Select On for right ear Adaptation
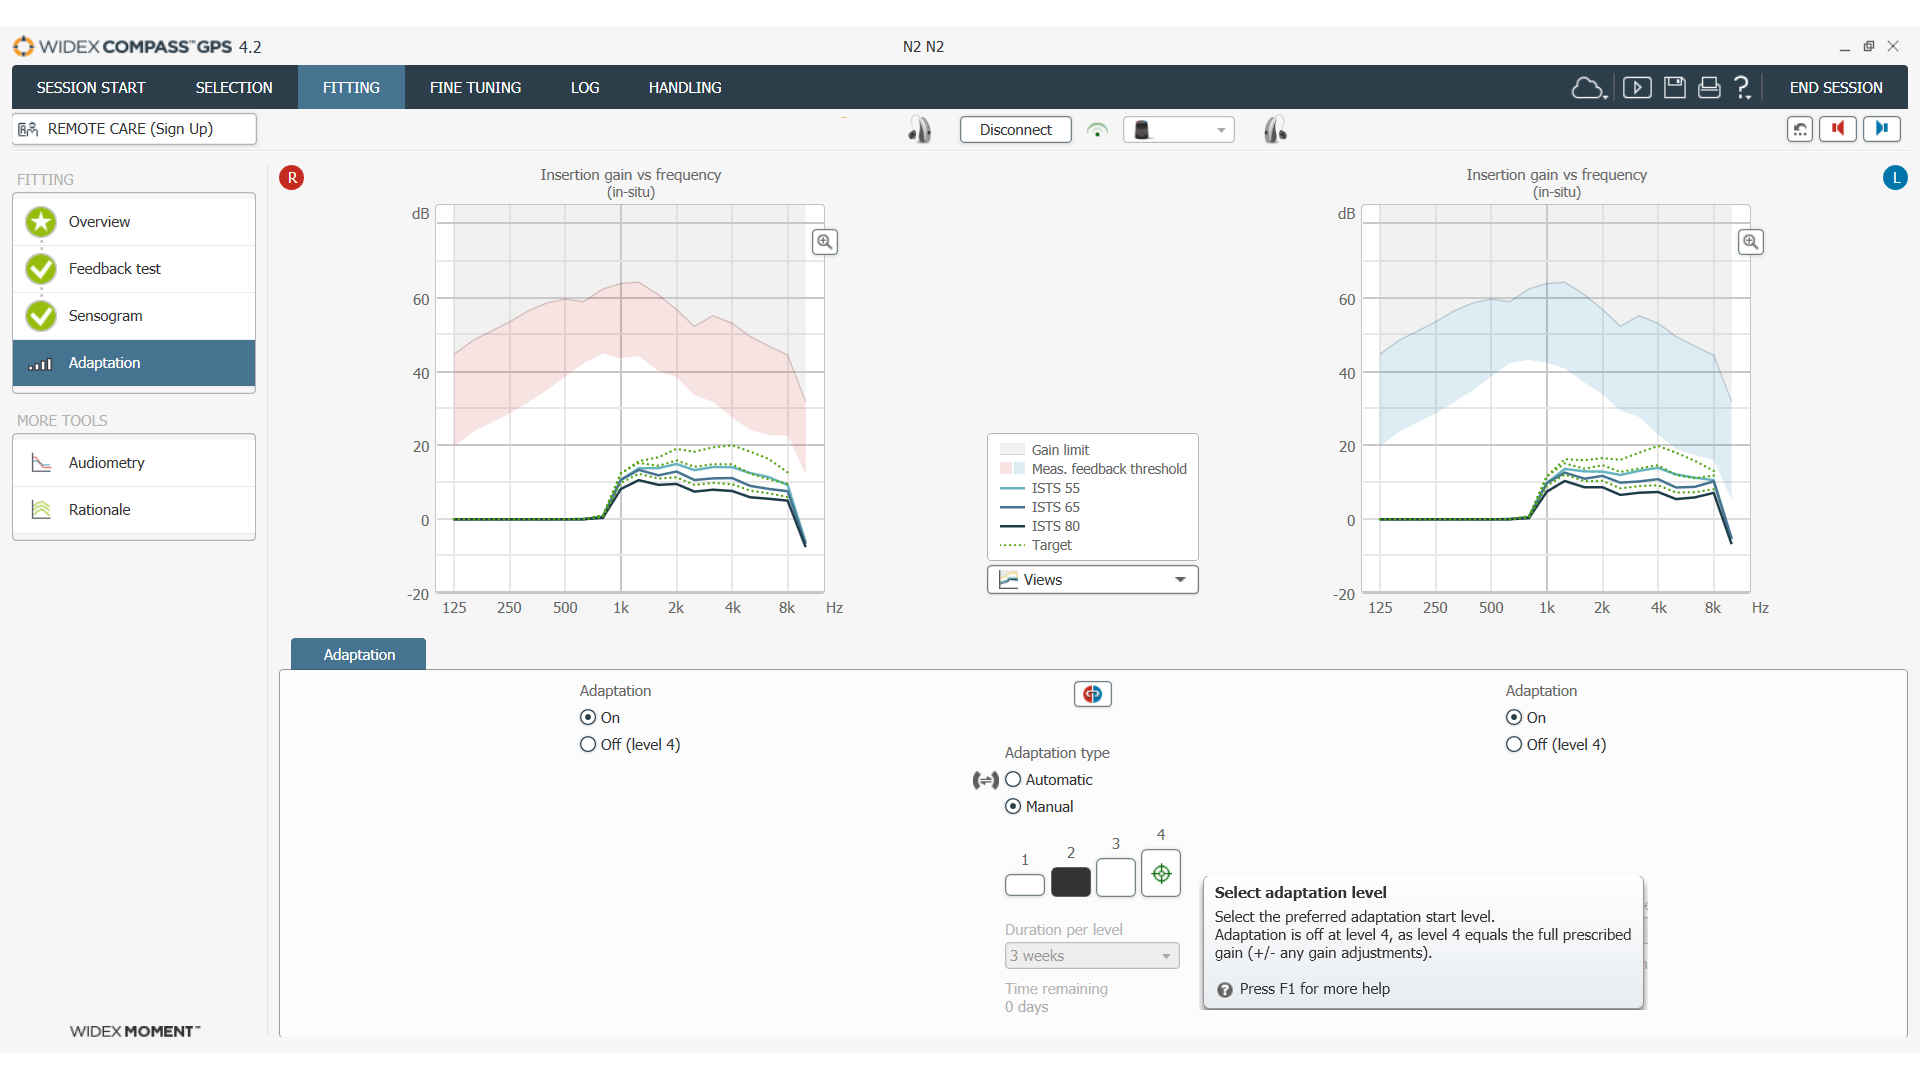 [x=587, y=717]
